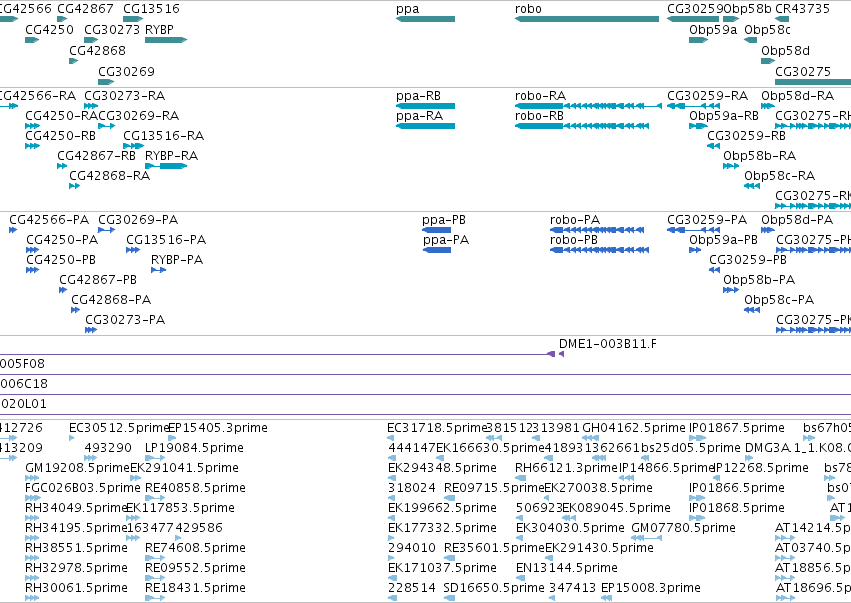Select the IP01867.5prime EST feature

[697, 437]
